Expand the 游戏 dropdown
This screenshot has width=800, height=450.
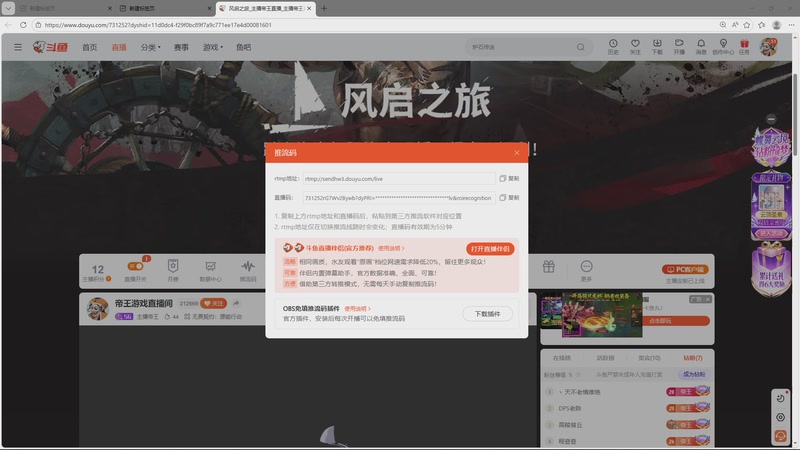tap(212, 47)
